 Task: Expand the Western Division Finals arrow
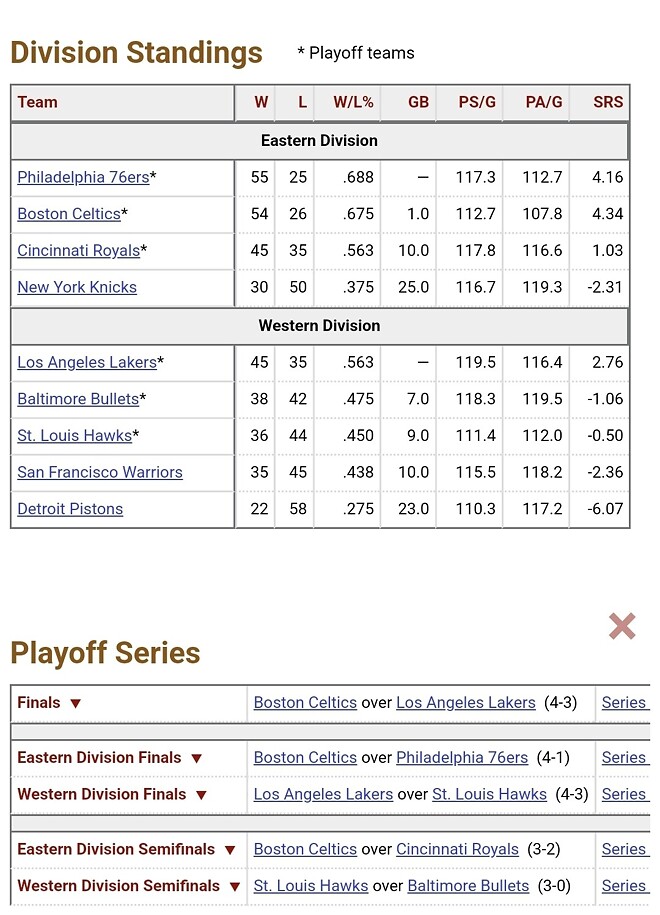coord(201,795)
